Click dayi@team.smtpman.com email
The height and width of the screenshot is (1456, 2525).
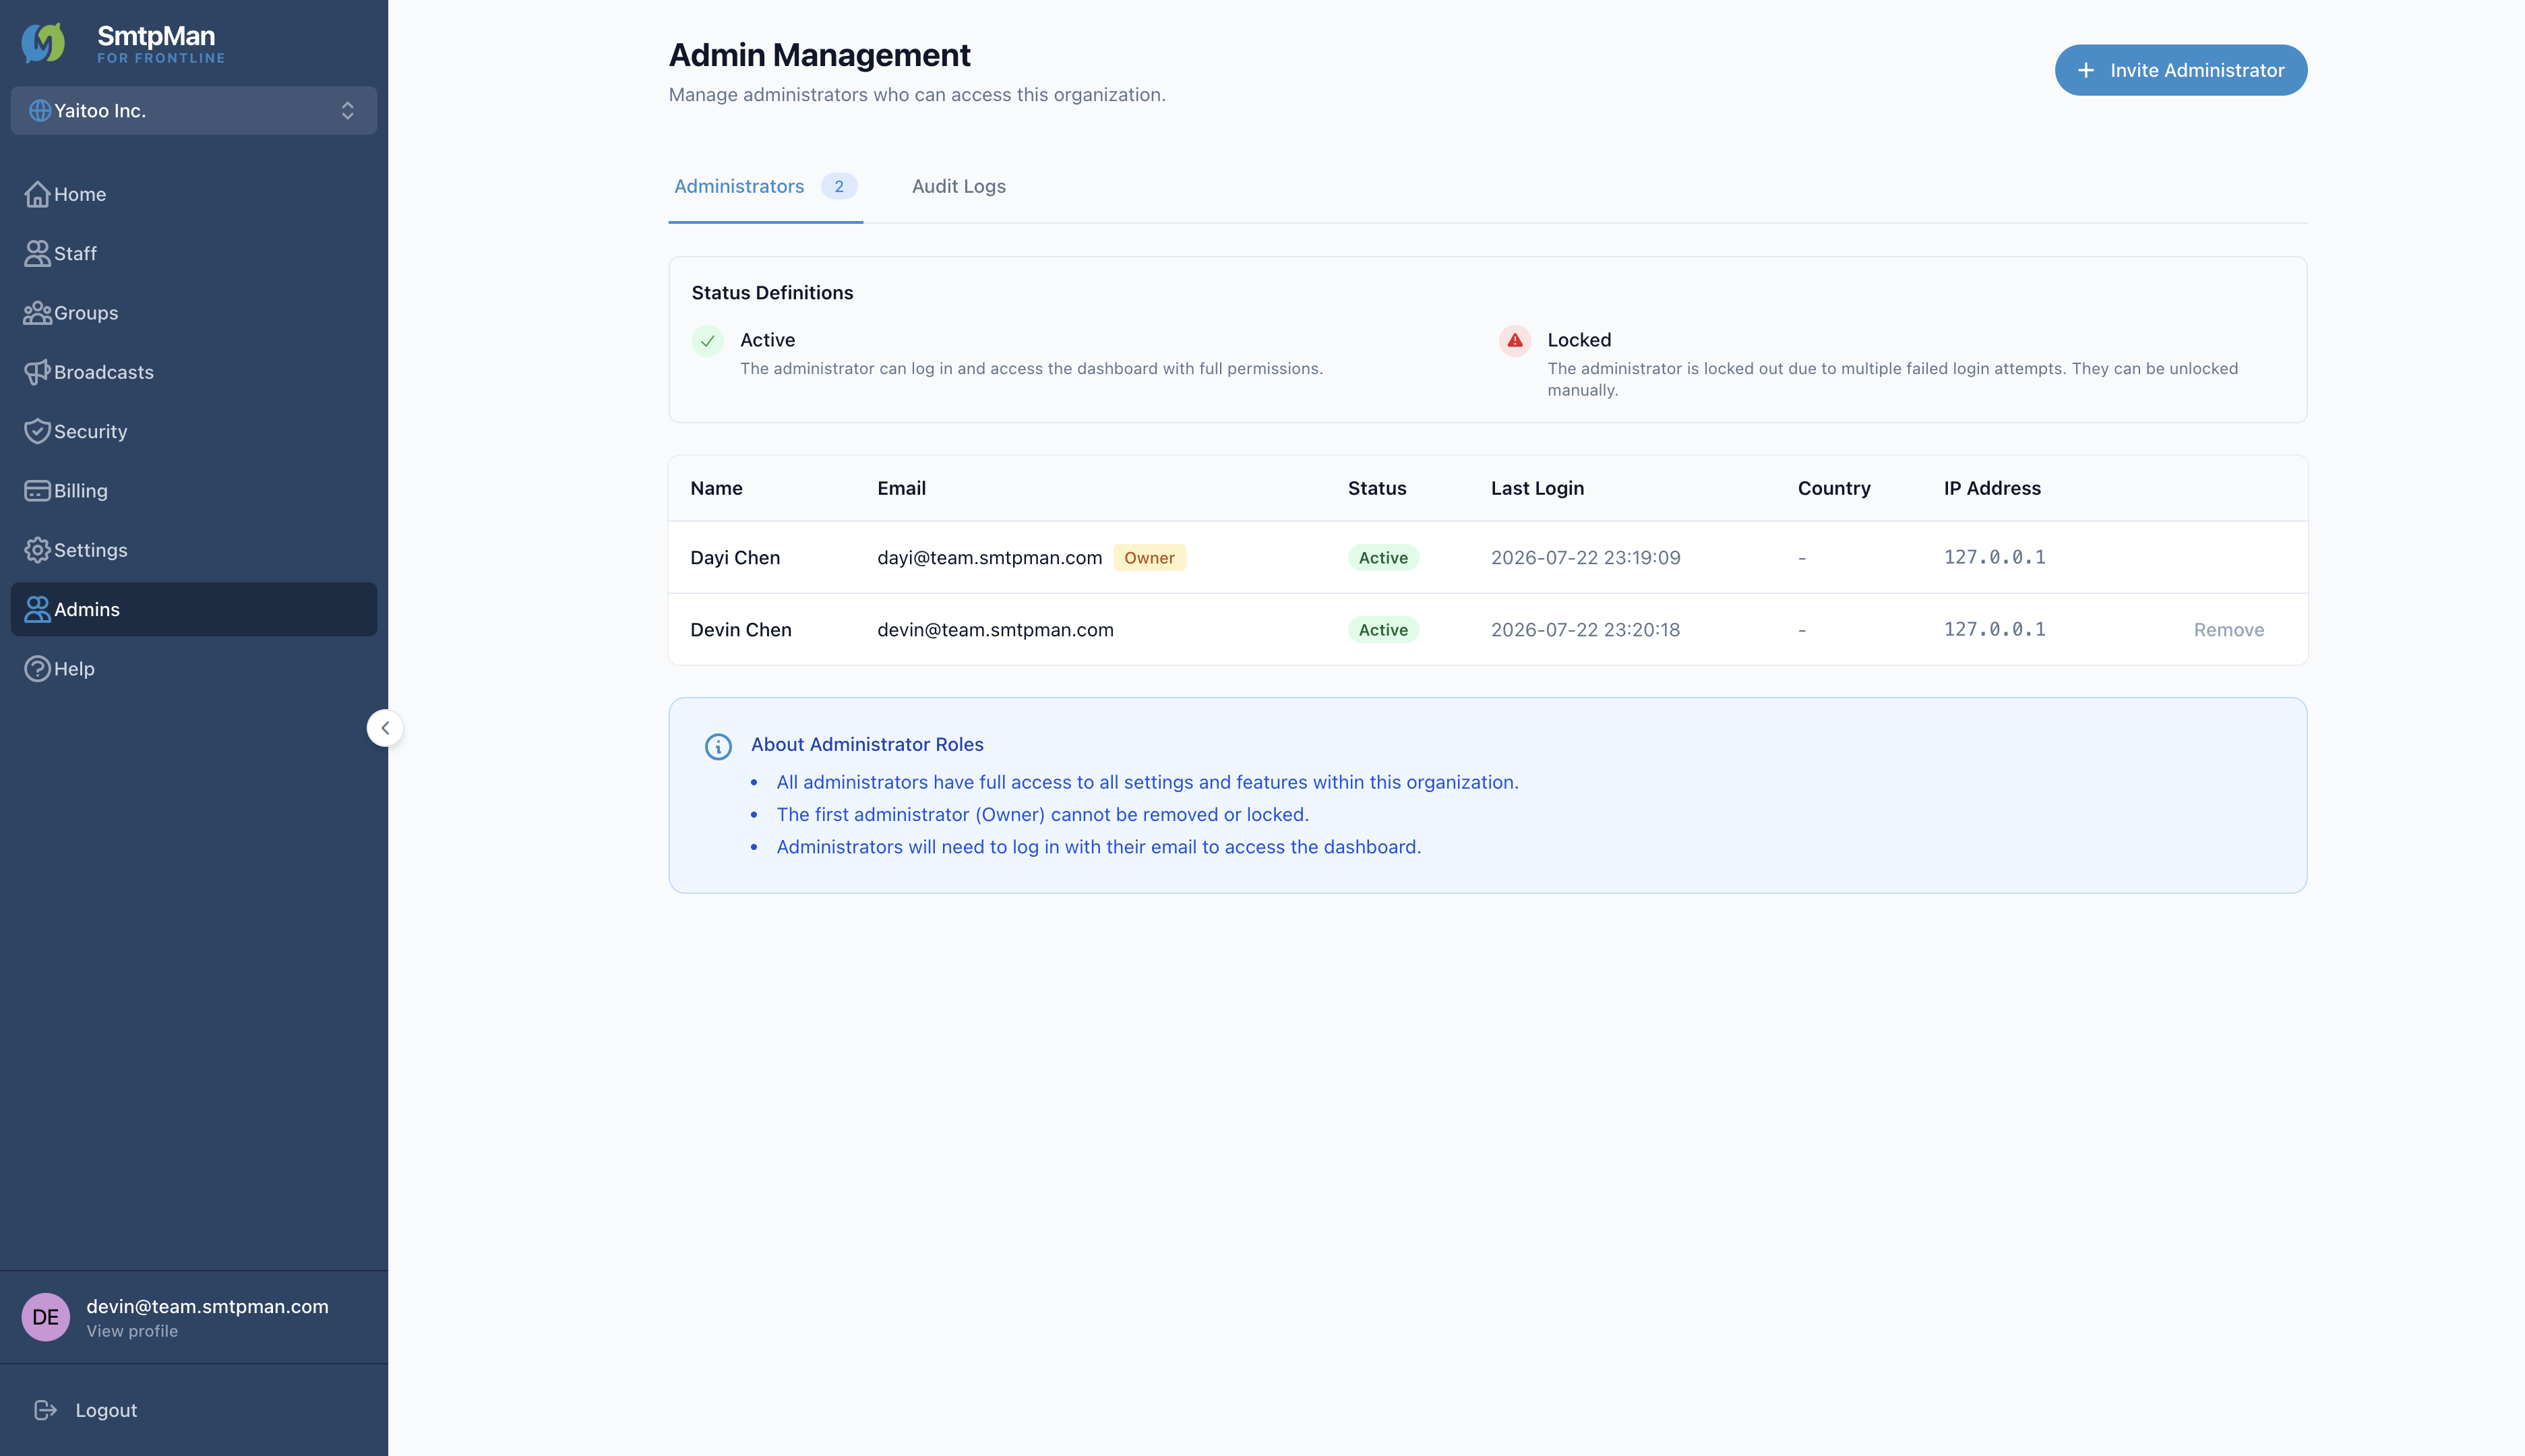click(x=989, y=558)
